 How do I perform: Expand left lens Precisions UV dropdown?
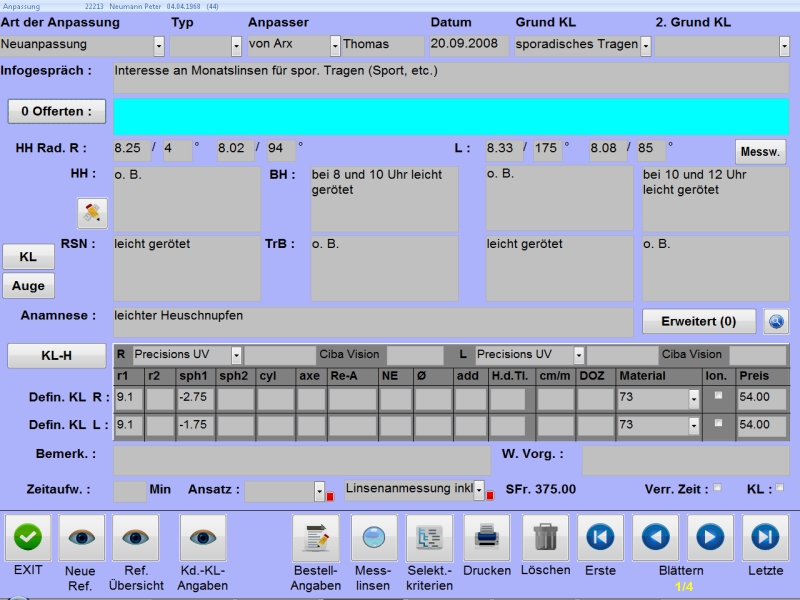coord(579,355)
